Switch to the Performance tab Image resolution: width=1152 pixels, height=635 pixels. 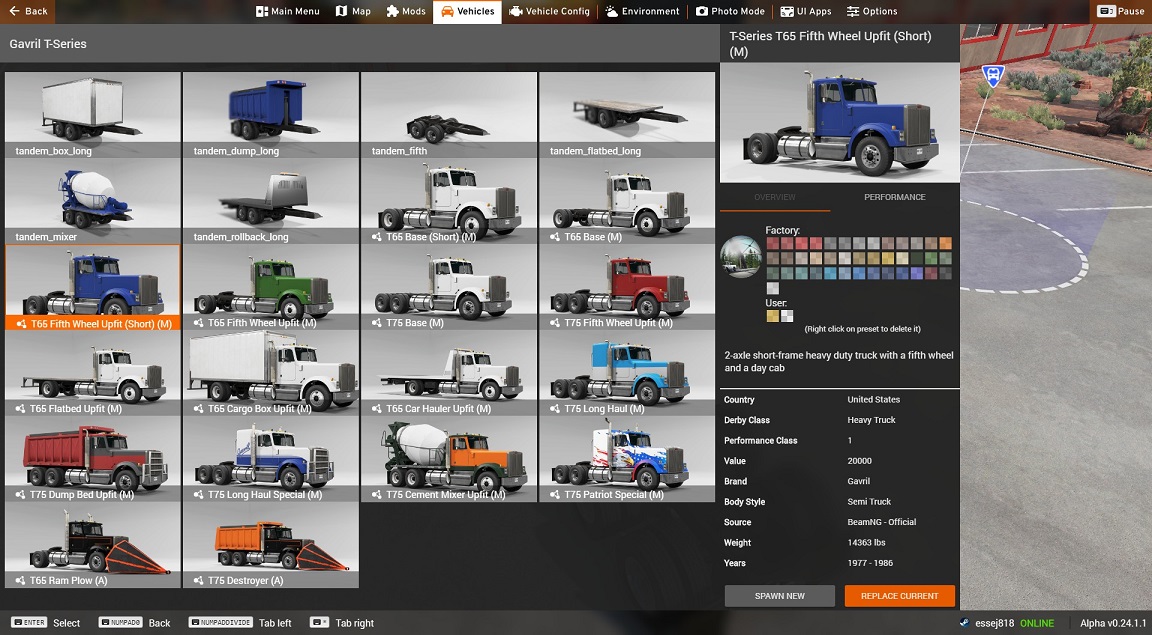coord(894,197)
